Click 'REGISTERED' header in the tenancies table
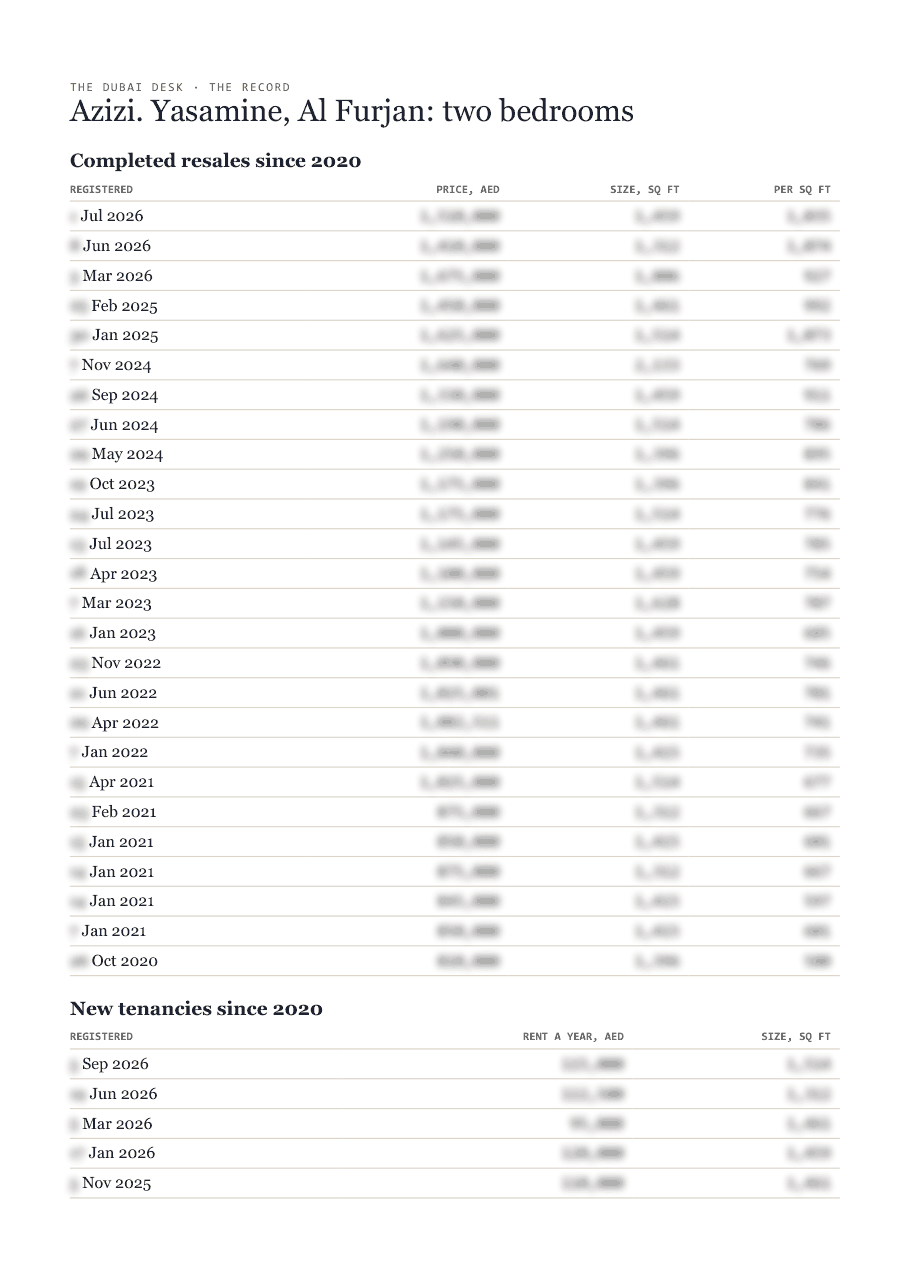The image size is (911, 1288). click(x=101, y=1037)
